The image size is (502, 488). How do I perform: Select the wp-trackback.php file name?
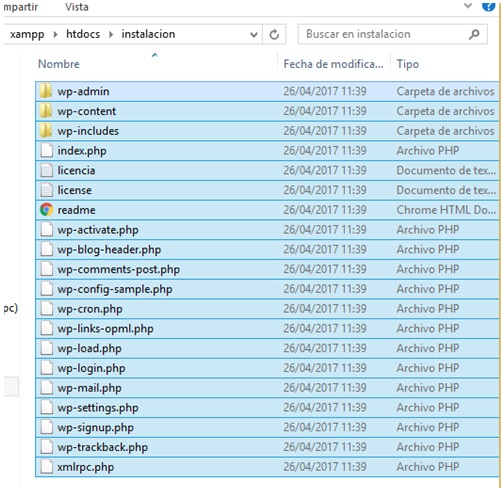click(x=103, y=447)
